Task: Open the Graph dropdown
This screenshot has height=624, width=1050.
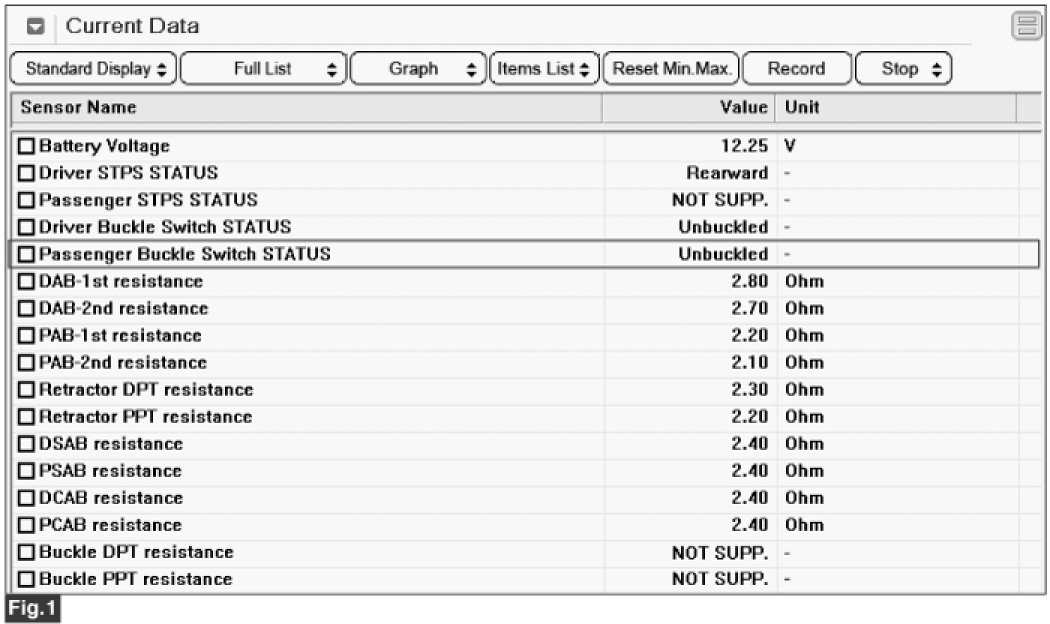Action: 419,69
